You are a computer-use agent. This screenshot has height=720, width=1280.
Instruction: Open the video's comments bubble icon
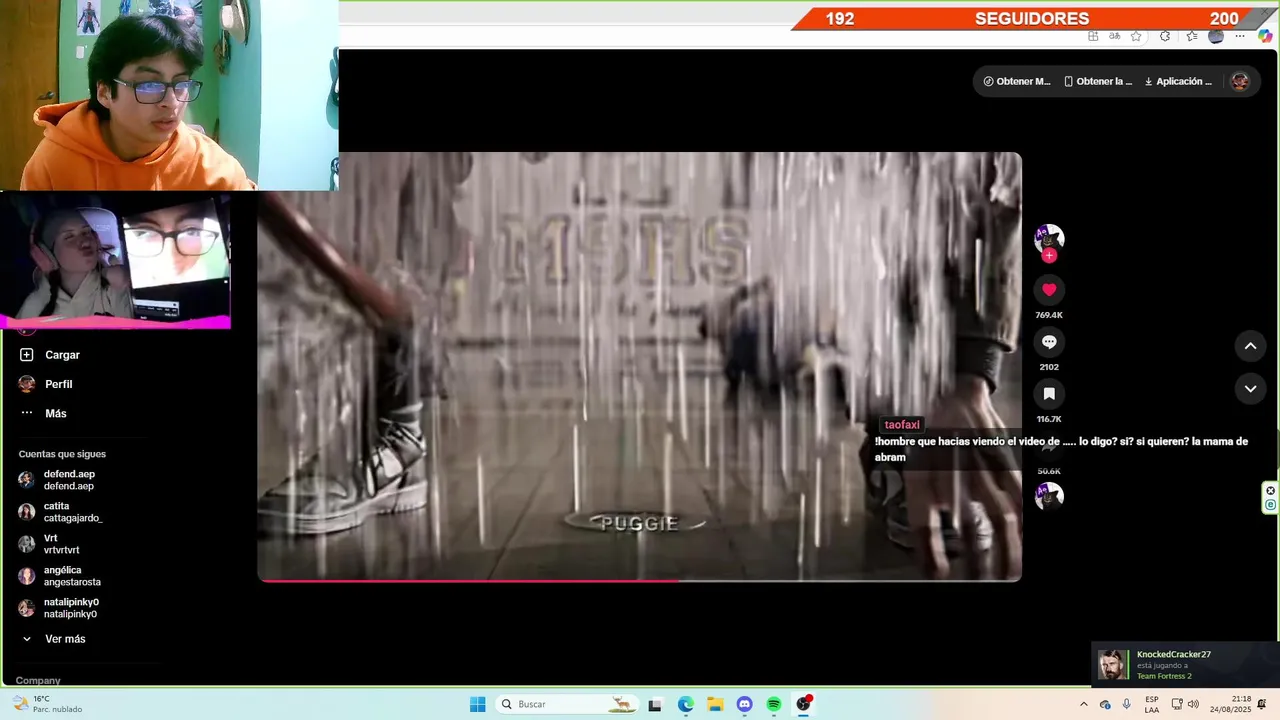click(x=1049, y=342)
